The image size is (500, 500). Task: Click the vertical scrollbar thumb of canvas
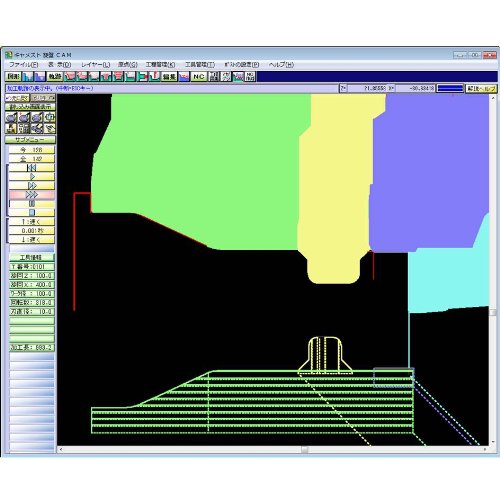tap(493, 312)
